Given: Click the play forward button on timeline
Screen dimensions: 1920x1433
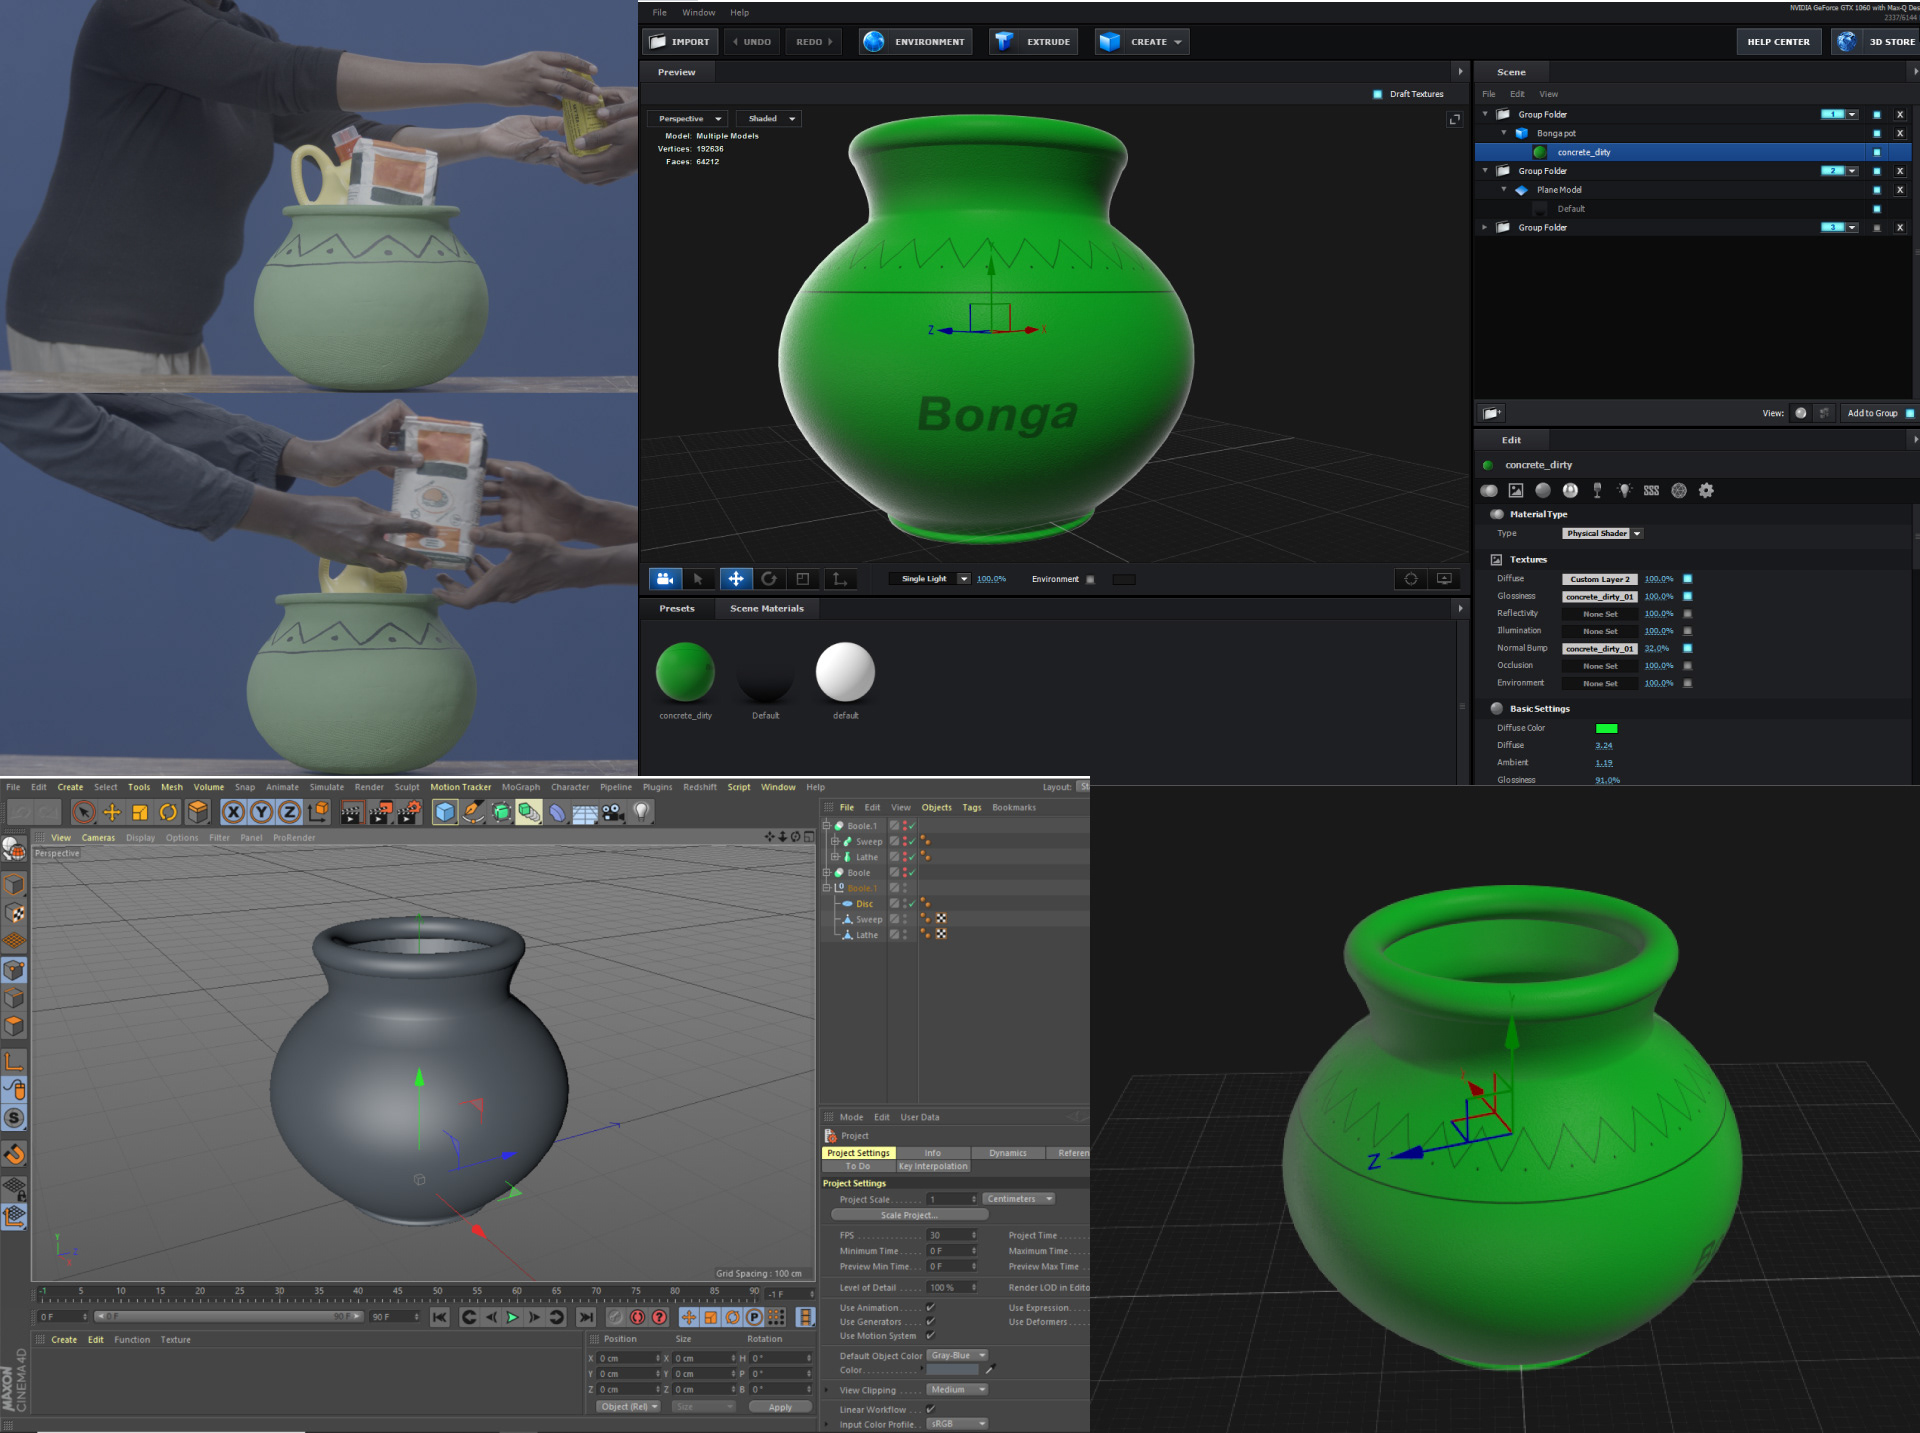Looking at the screenshot, I should point(512,1318).
